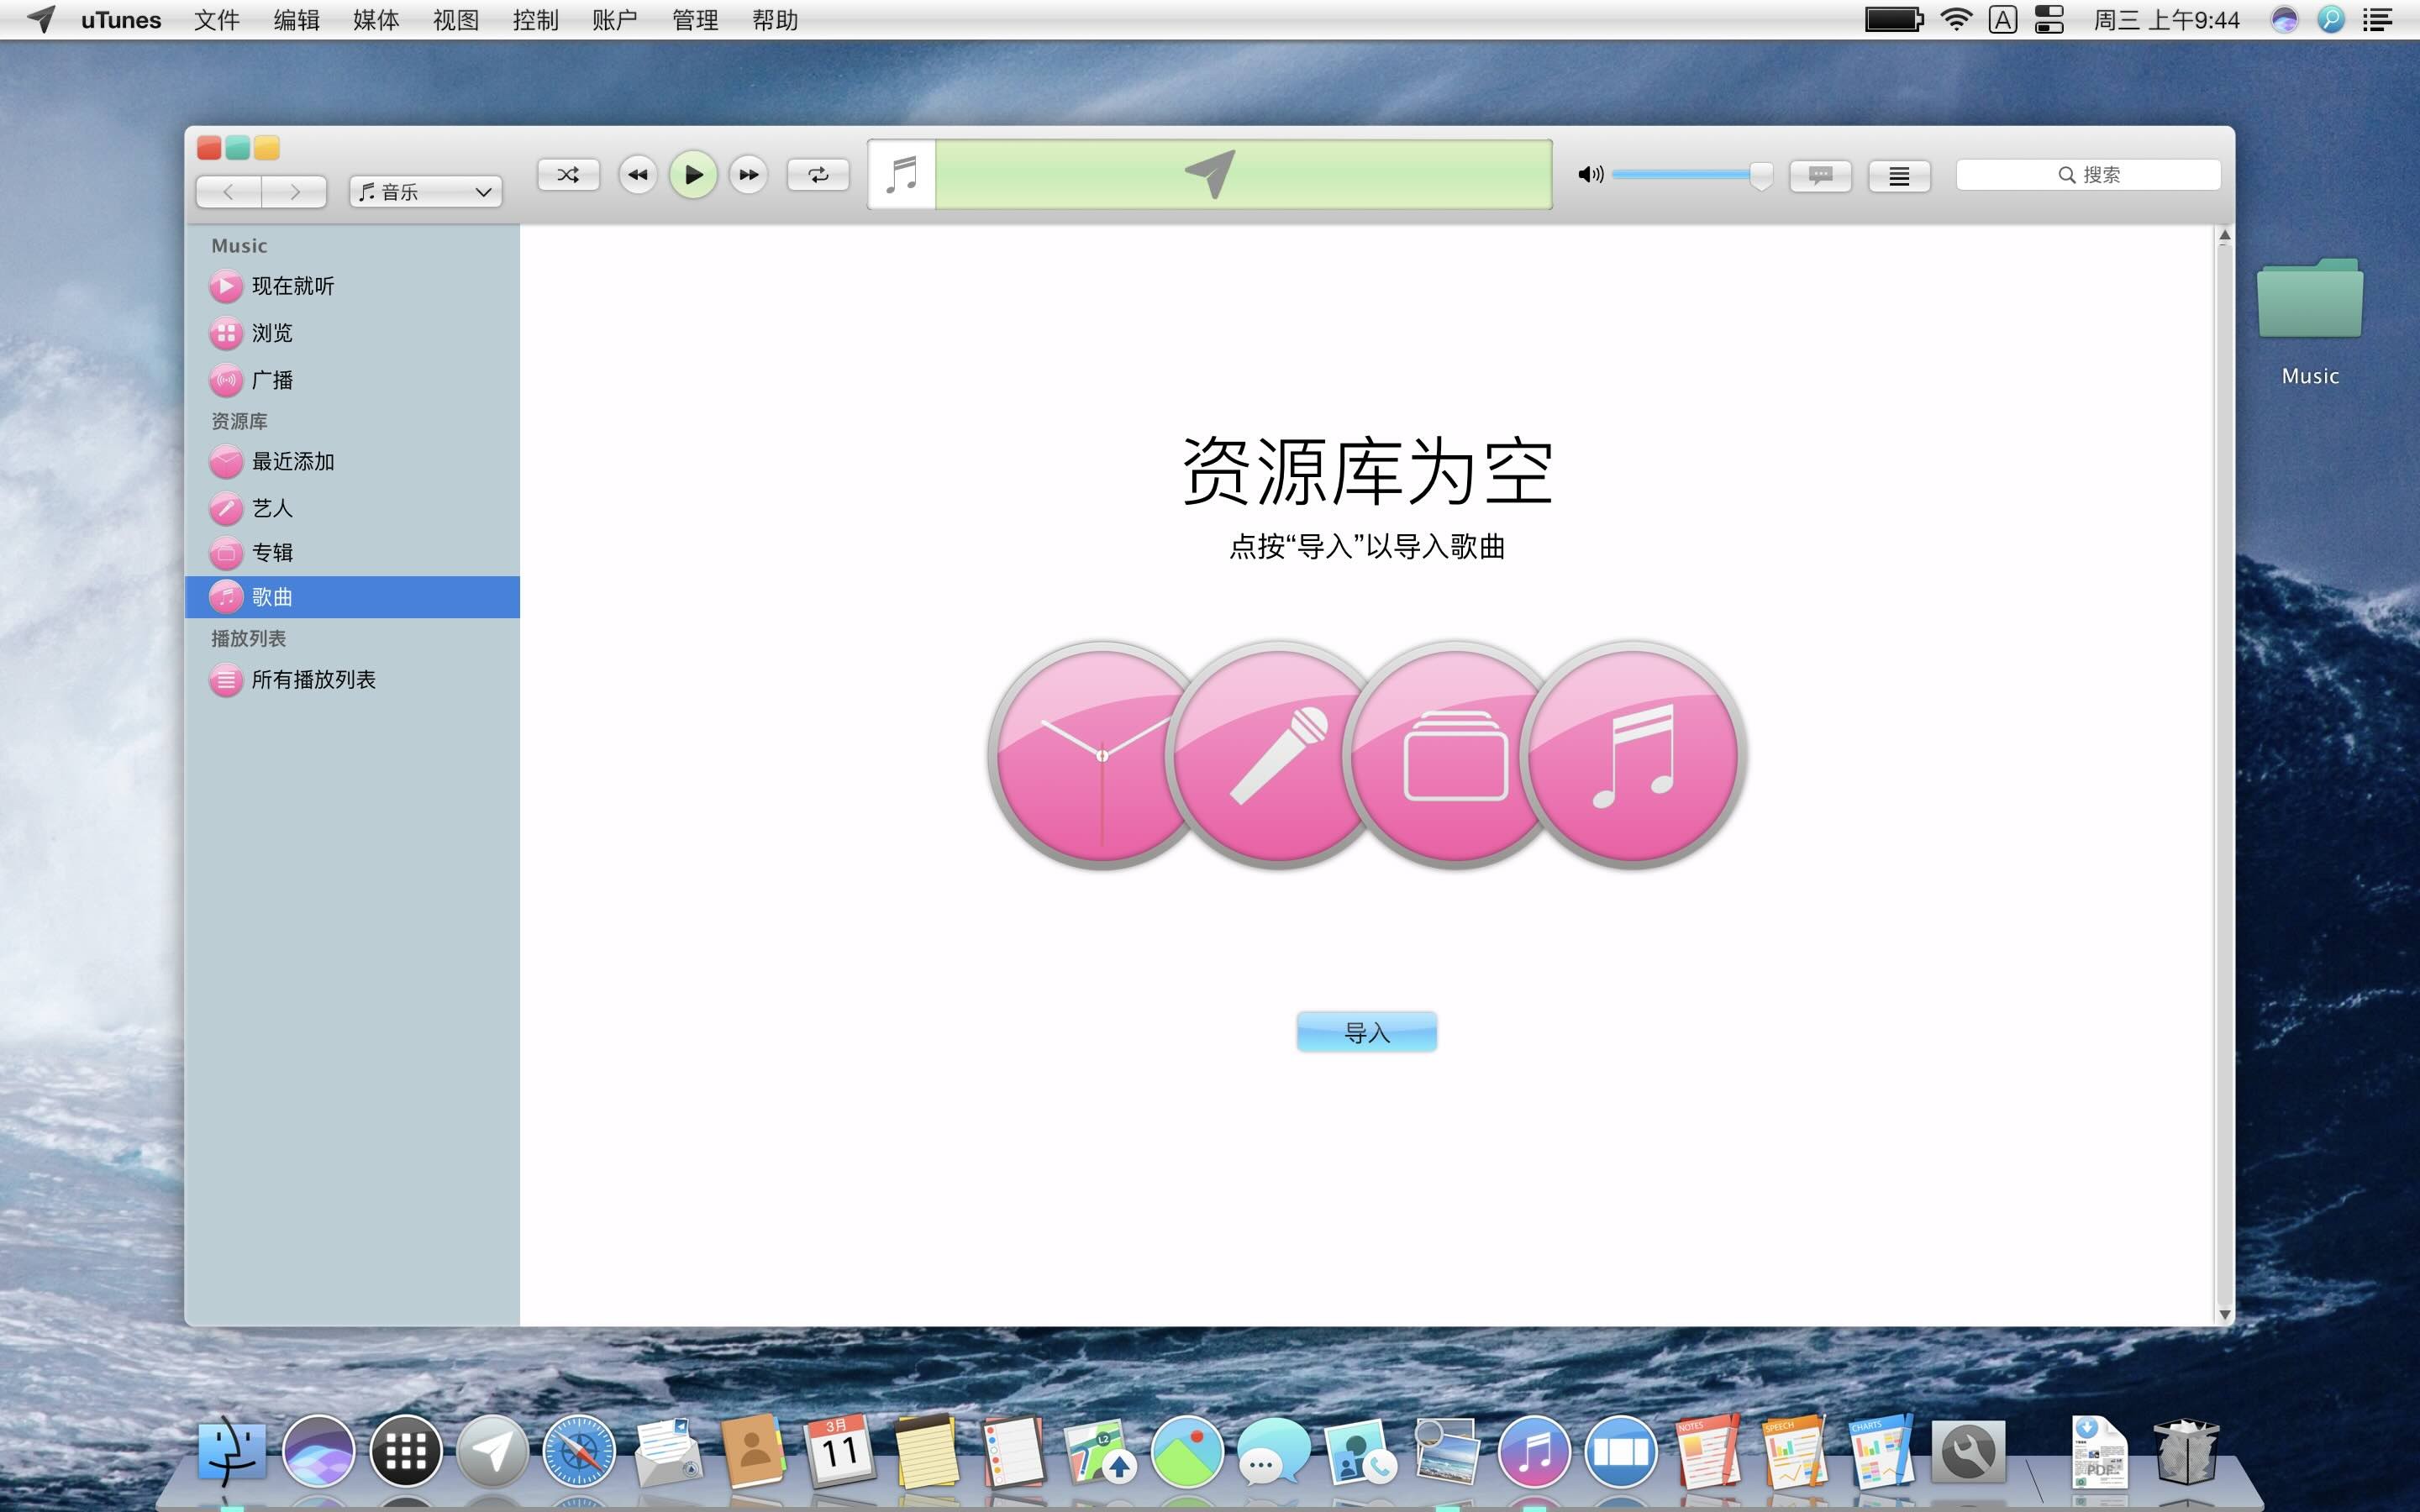Image resolution: width=2420 pixels, height=1512 pixels.
Task: Open 所有播放列表 in the sidebar
Action: 352,680
